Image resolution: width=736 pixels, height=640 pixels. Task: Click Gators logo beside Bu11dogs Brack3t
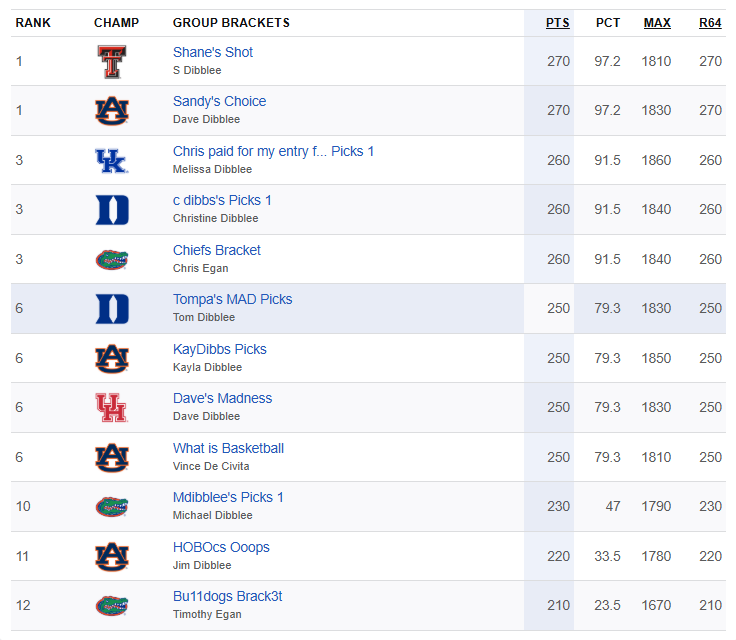[112, 606]
